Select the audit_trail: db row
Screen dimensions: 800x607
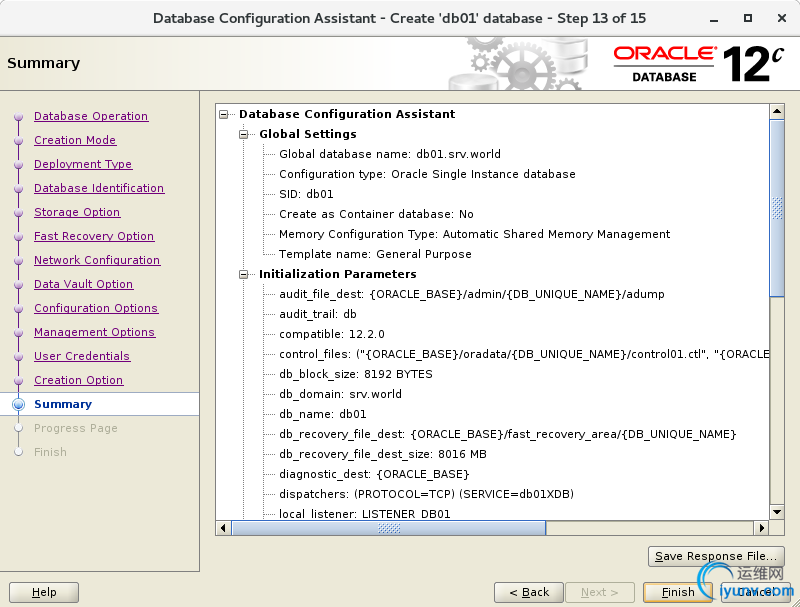318,314
